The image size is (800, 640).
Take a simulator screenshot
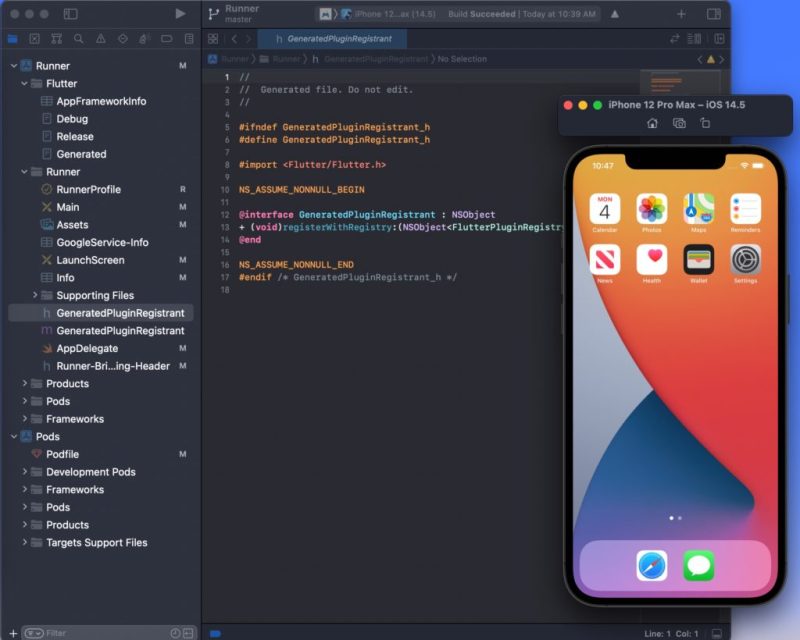click(x=679, y=123)
